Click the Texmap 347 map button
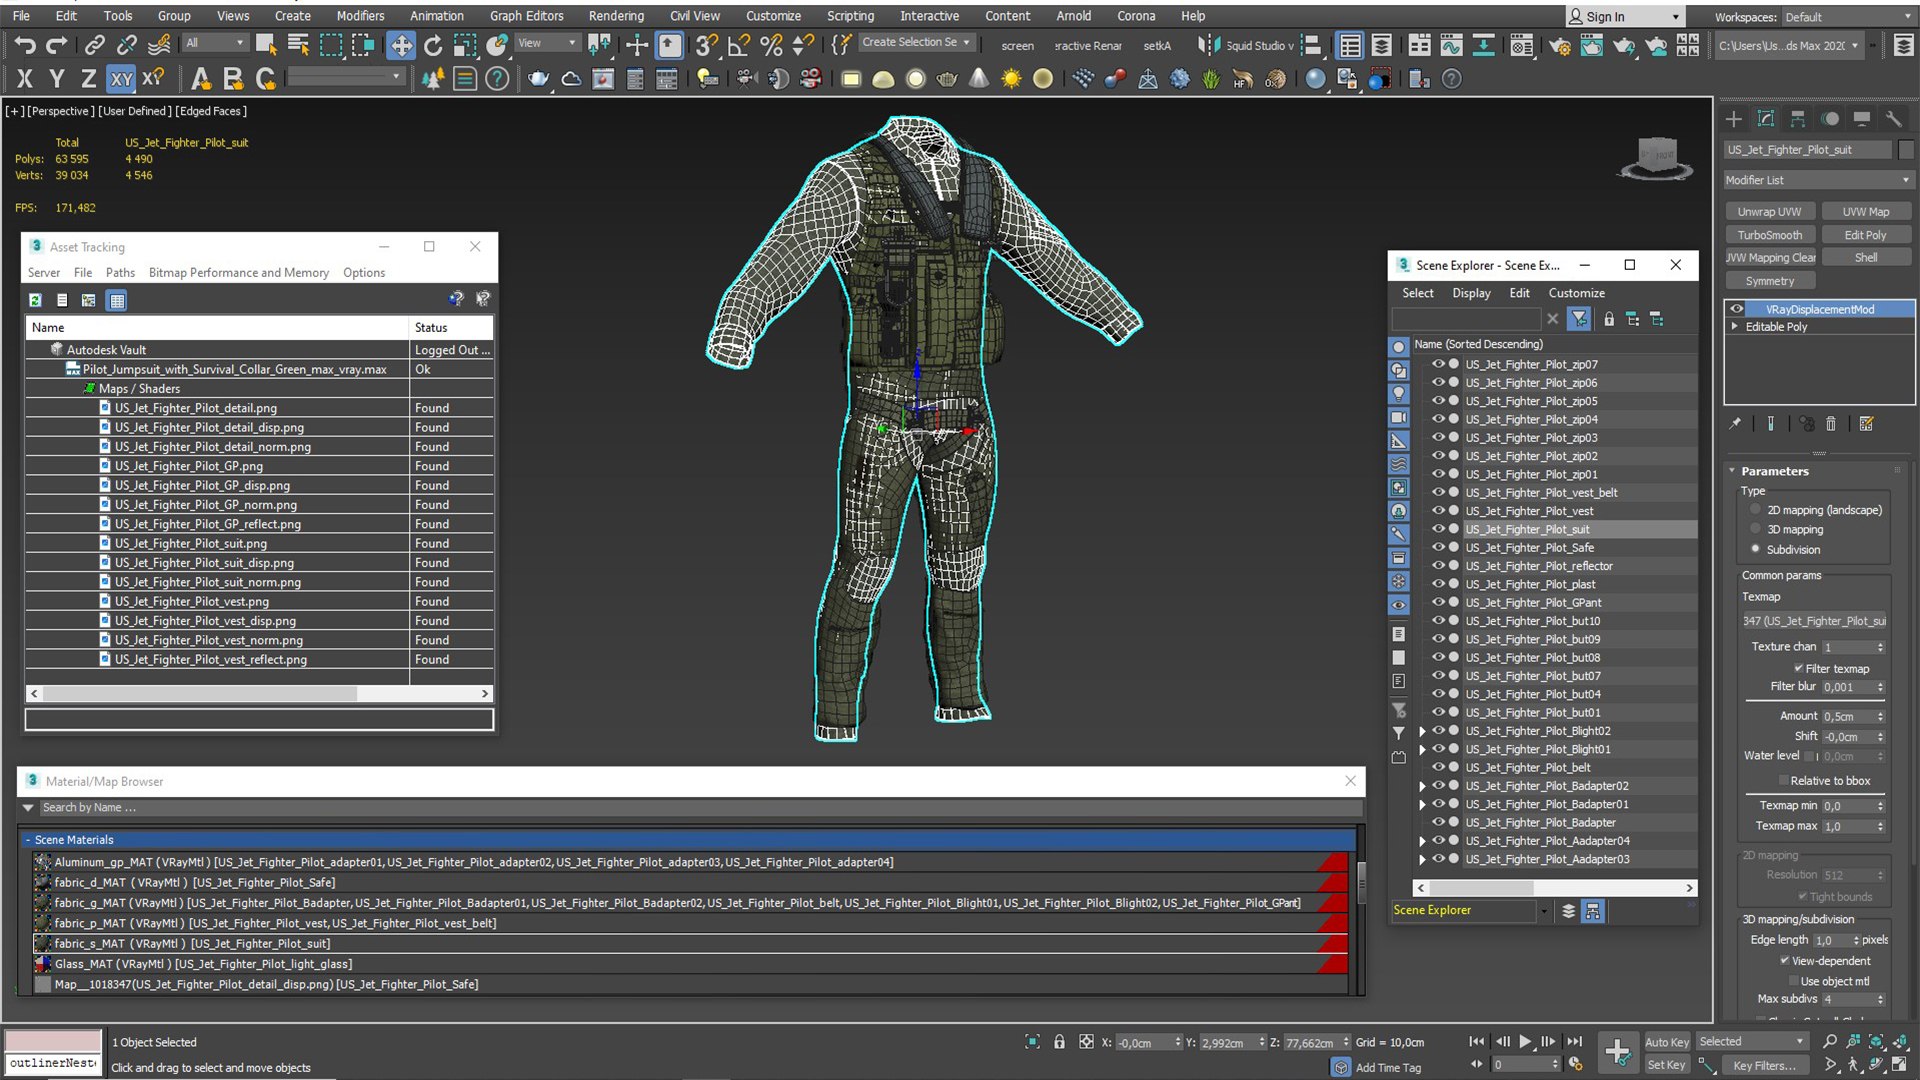The image size is (1920, 1080). [1815, 621]
